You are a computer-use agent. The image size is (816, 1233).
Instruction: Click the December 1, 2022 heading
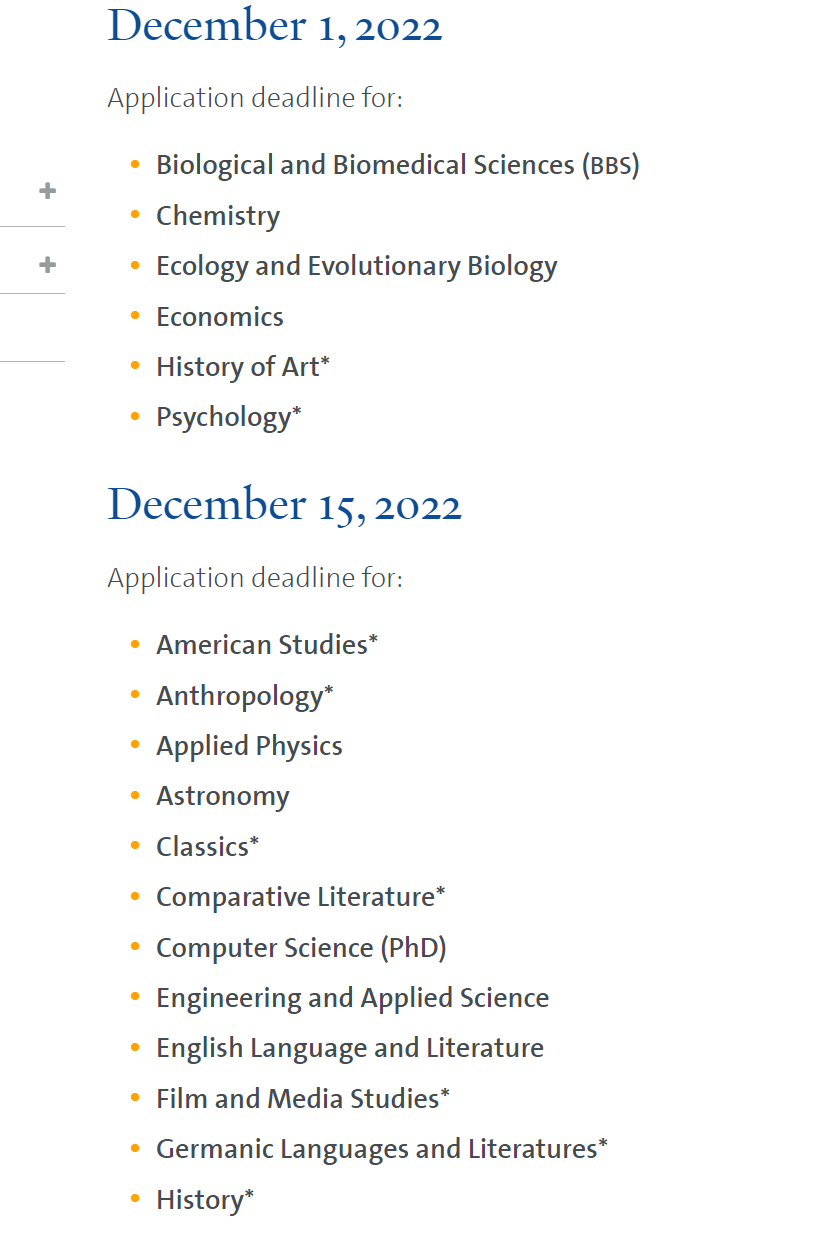(x=275, y=27)
